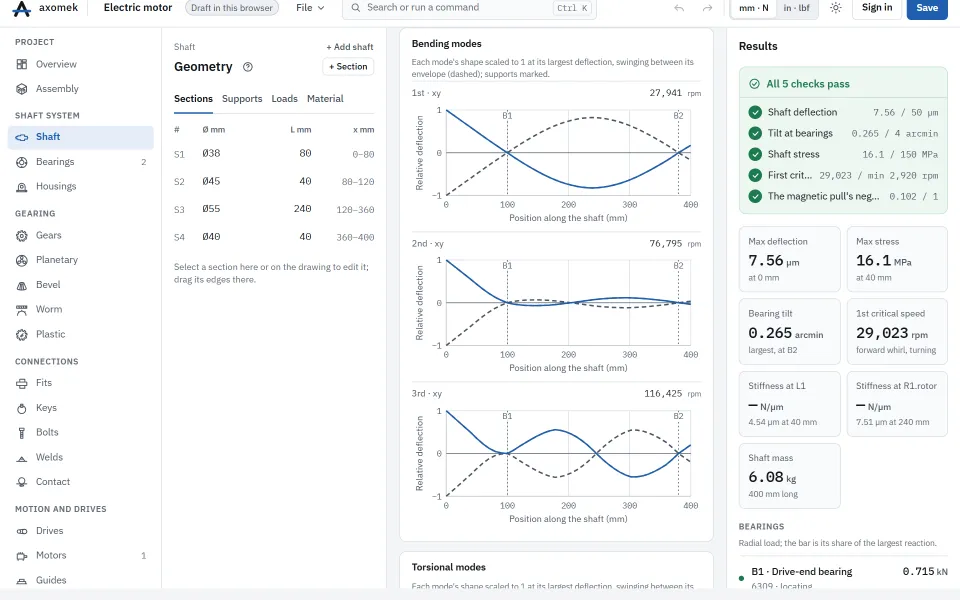Open the Bevel gear icon
The width and height of the screenshot is (960, 600).
click(21, 285)
